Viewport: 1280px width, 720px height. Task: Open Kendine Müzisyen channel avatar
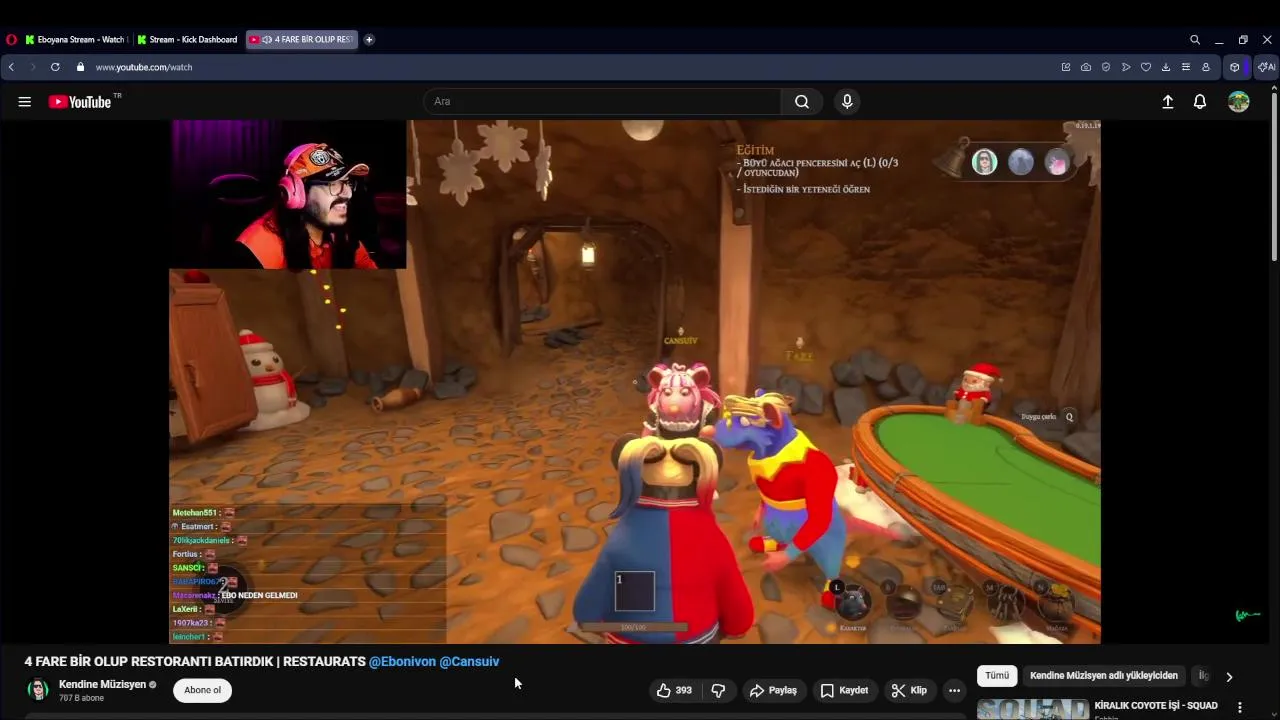38,690
